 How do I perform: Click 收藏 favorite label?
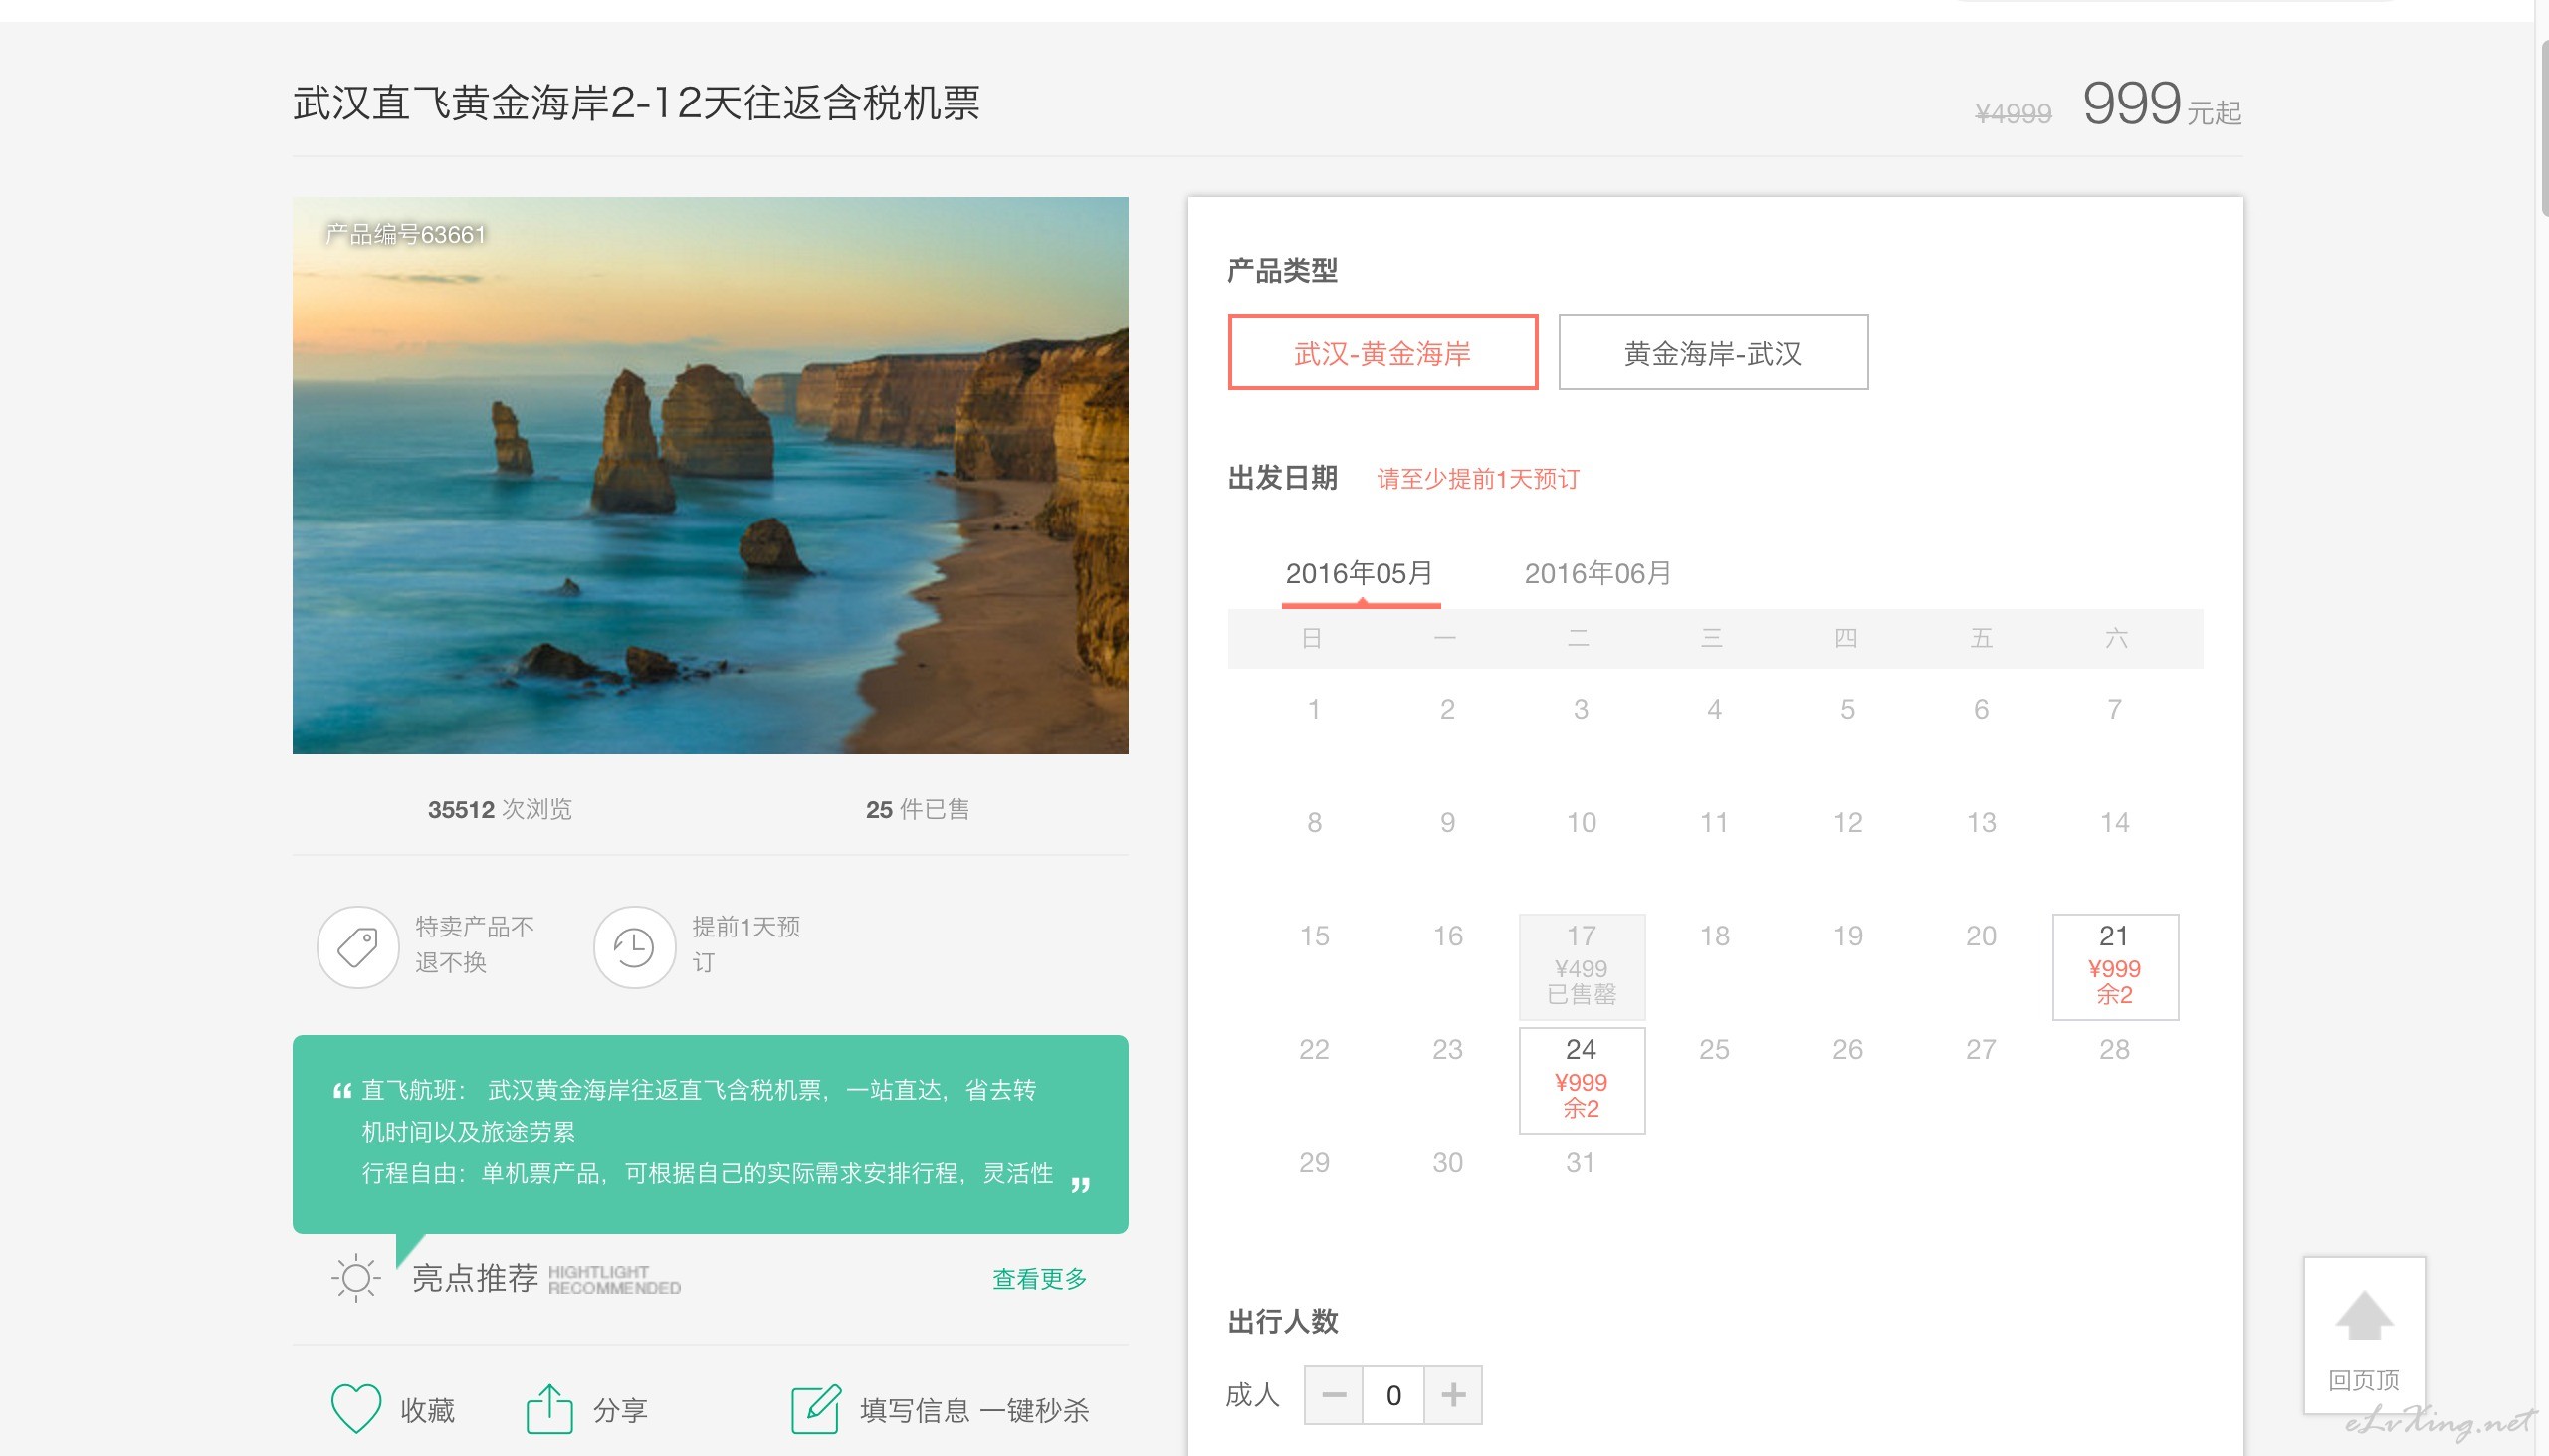[x=427, y=1410]
